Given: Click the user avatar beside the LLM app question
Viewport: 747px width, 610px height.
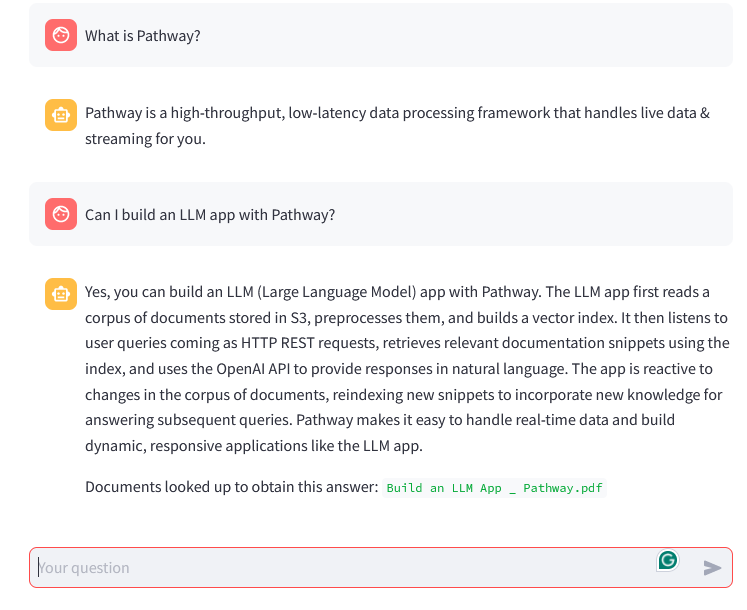Looking at the screenshot, I should click(61, 214).
